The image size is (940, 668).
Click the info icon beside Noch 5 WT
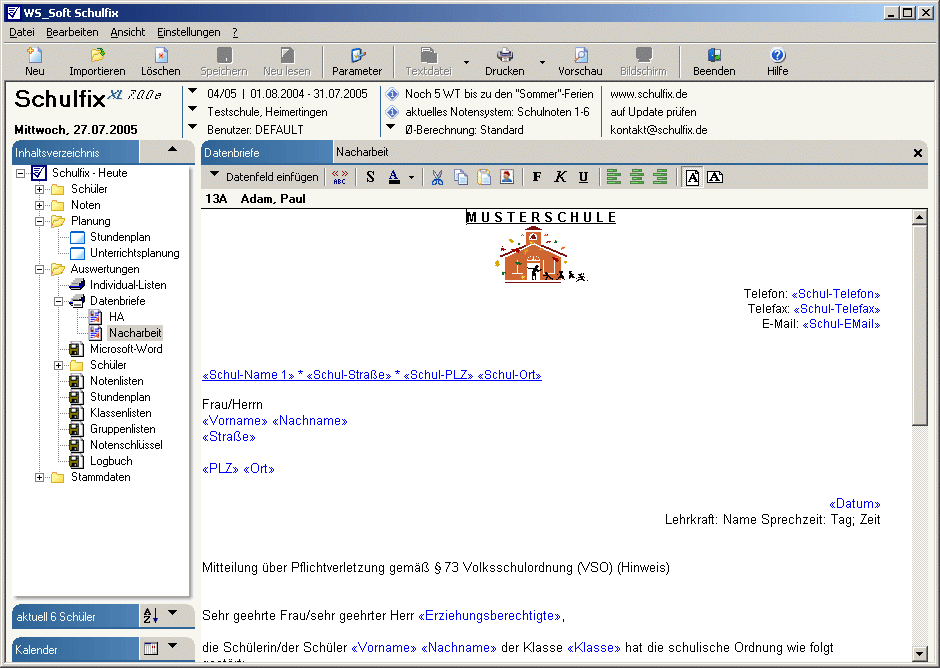coord(392,94)
